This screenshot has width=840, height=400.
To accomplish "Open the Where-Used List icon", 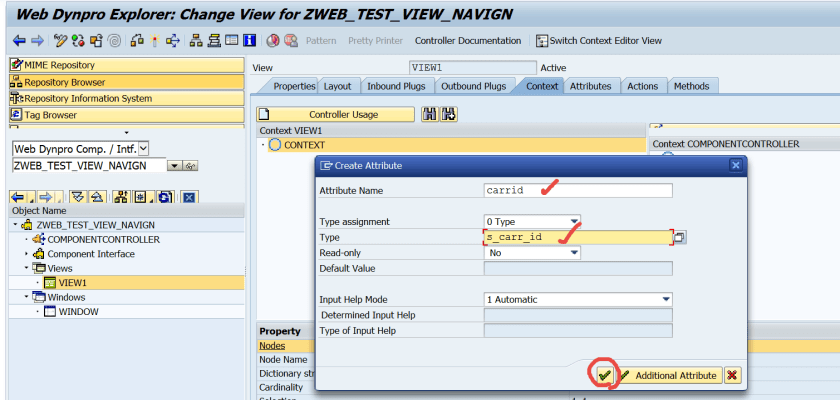I will point(172,41).
